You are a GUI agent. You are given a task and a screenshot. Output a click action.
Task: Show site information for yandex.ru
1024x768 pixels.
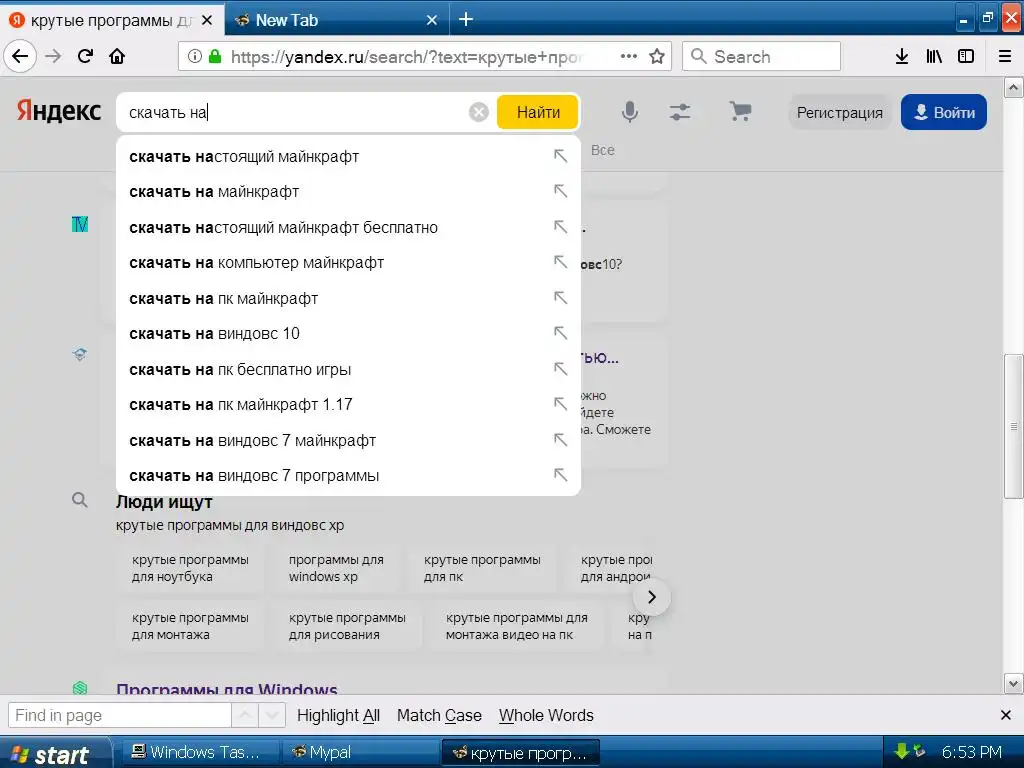click(x=195, y=56)
